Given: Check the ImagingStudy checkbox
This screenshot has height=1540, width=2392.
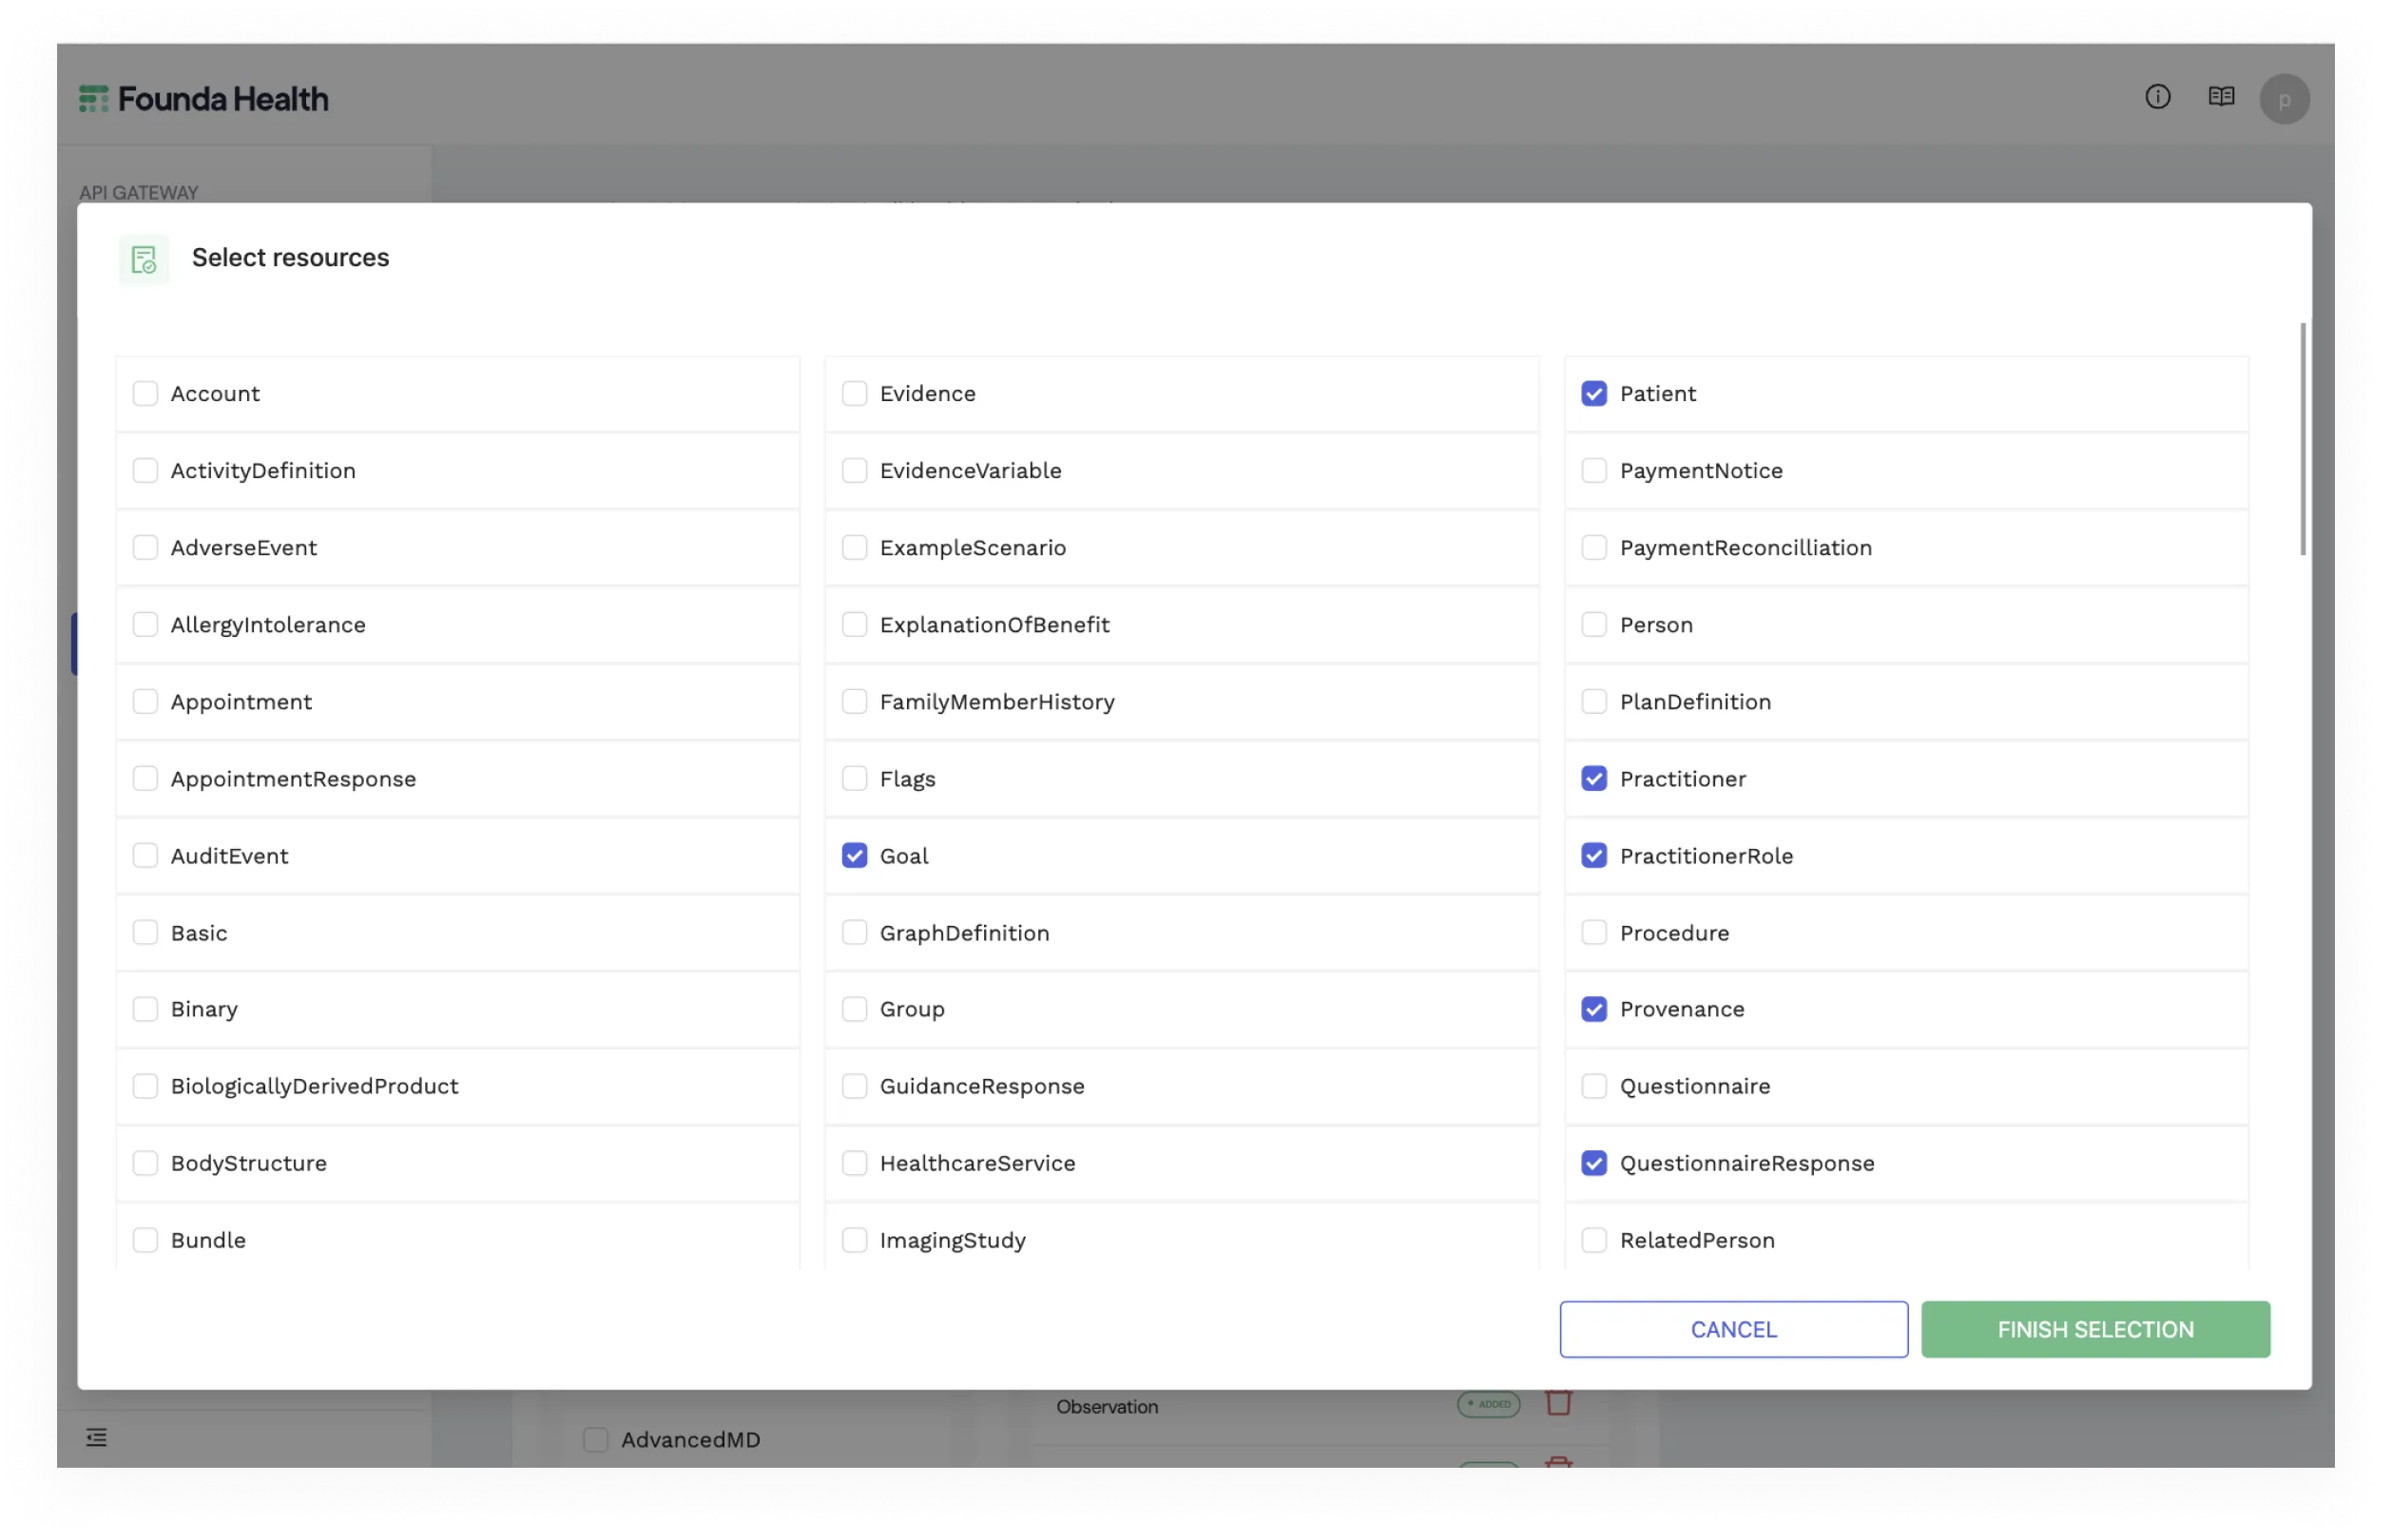Looking at the screenshot, I should [x=854, y=1239].
